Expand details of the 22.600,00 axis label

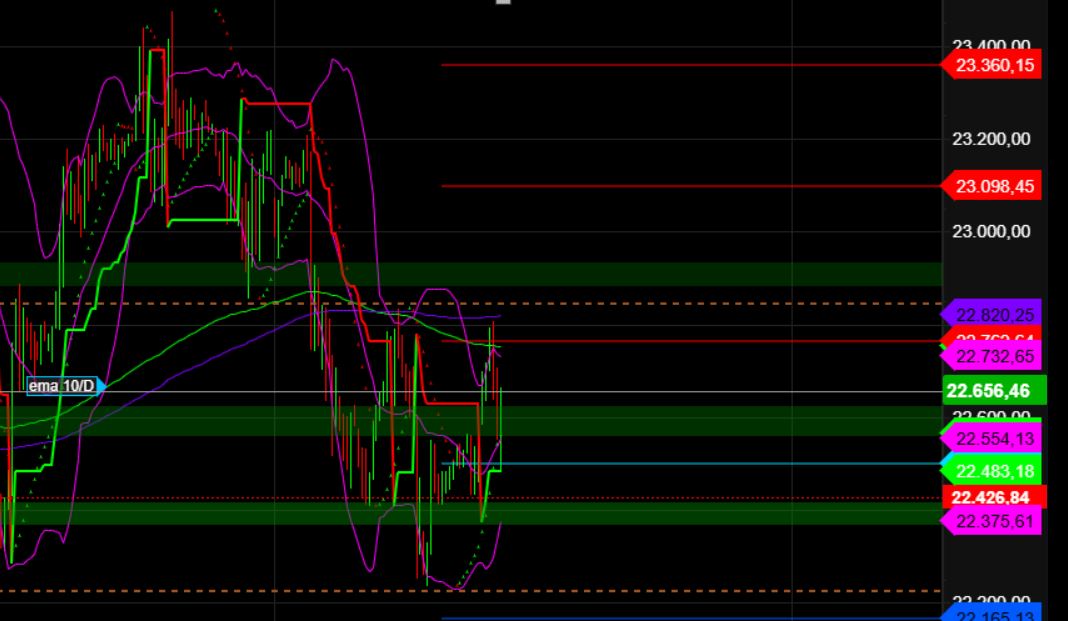tap(990, 414)
